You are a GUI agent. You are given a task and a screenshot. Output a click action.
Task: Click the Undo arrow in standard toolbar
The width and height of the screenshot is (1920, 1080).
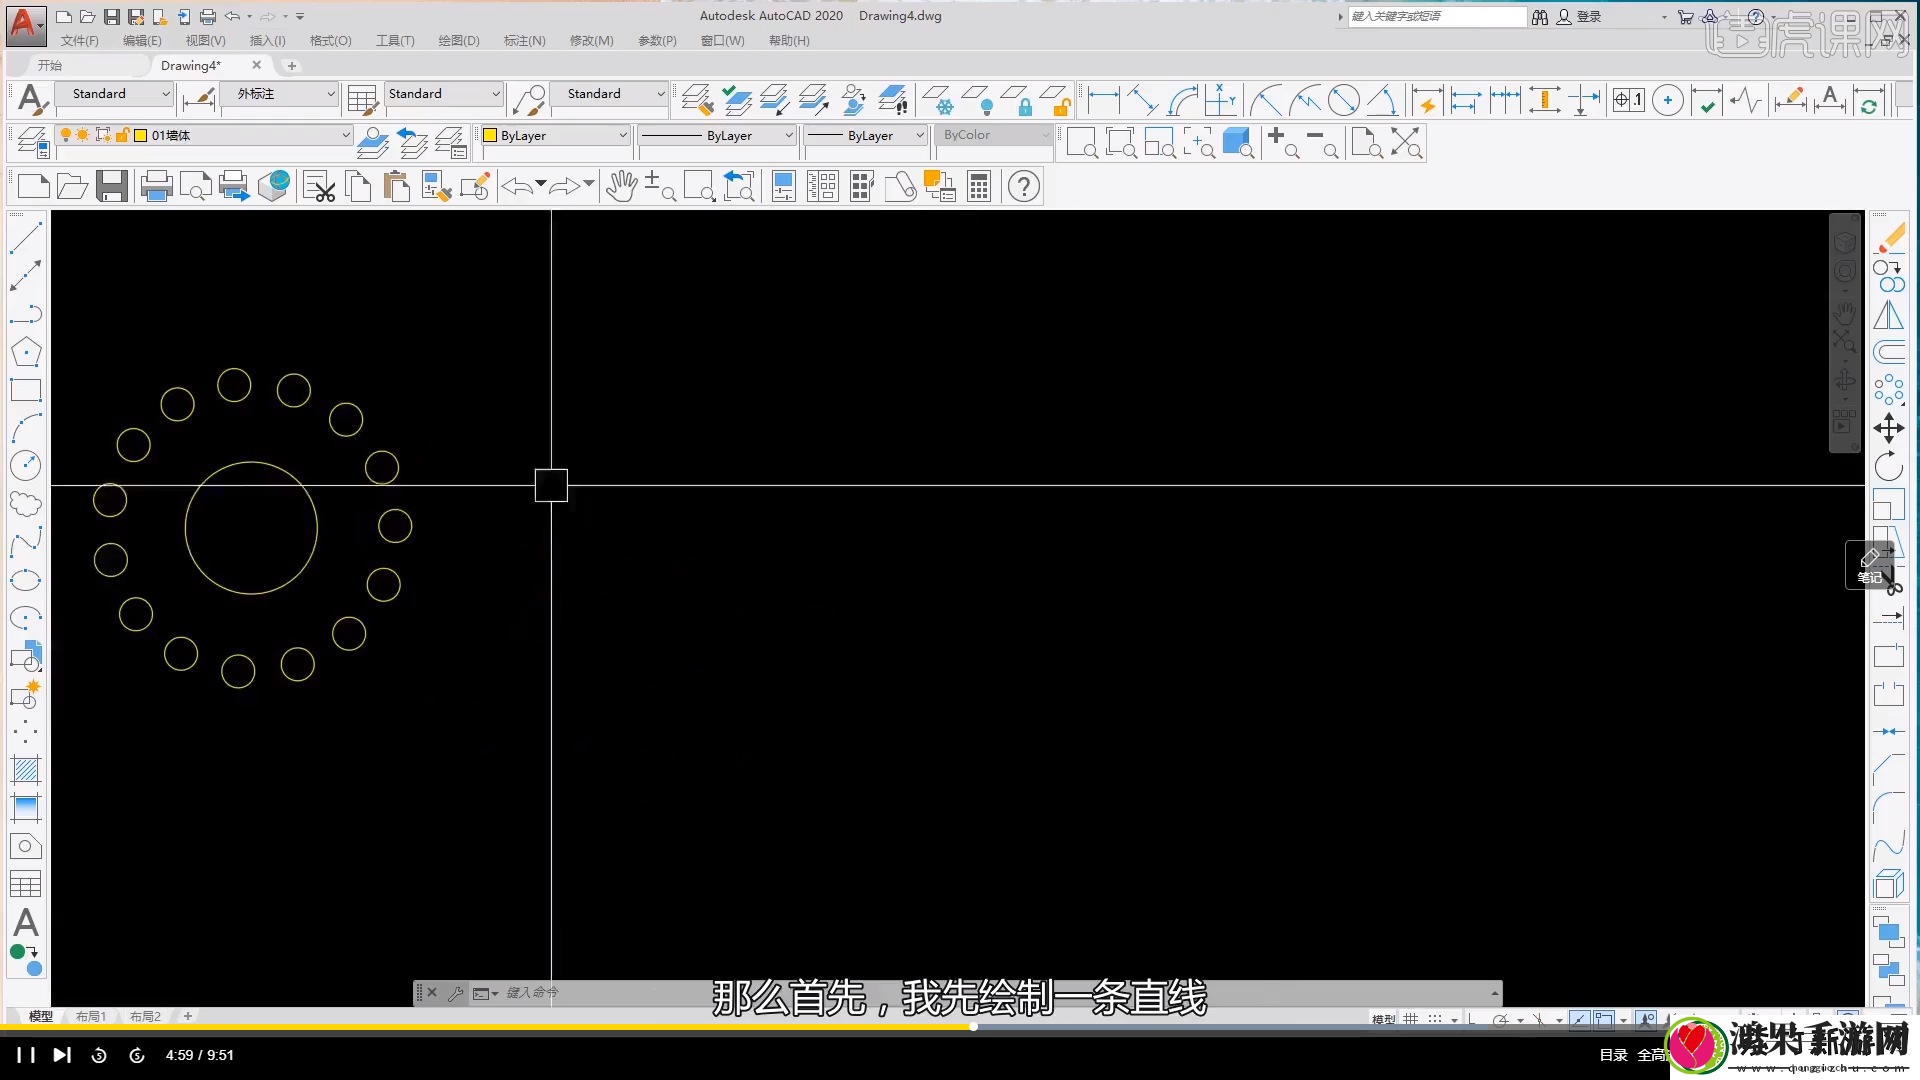point(516,186)
